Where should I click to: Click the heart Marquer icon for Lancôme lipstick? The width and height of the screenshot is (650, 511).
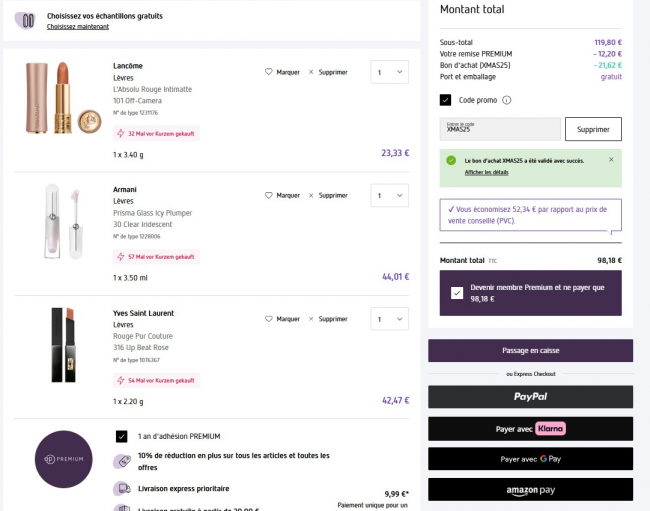pos(268,72)
